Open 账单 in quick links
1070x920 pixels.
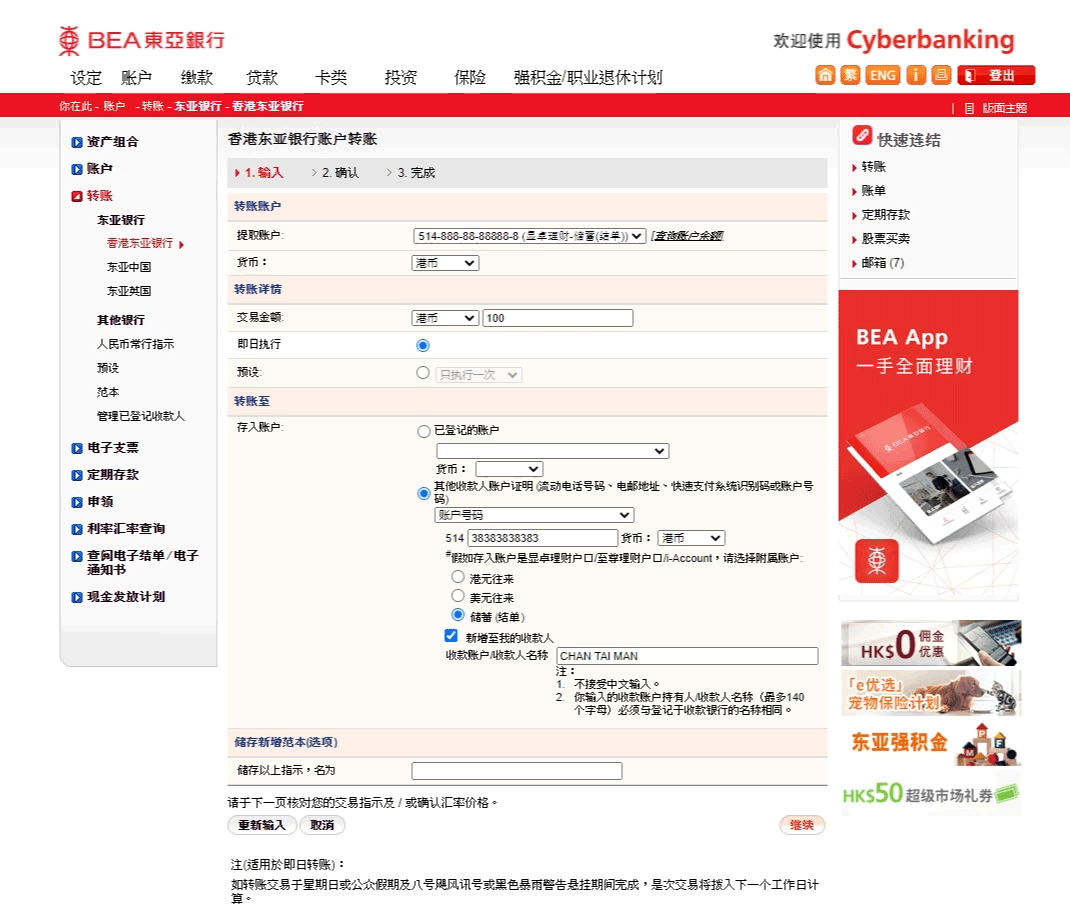click(x=873, y=190)
